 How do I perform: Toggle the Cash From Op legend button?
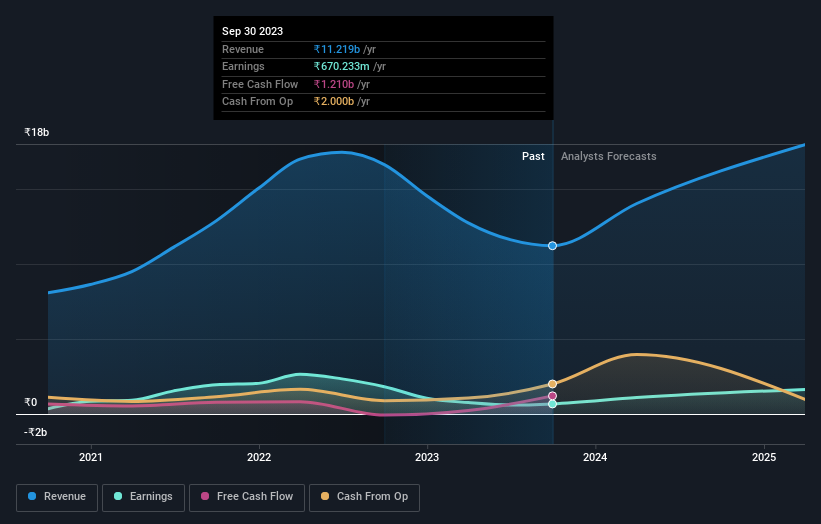(x=364, y=497)
